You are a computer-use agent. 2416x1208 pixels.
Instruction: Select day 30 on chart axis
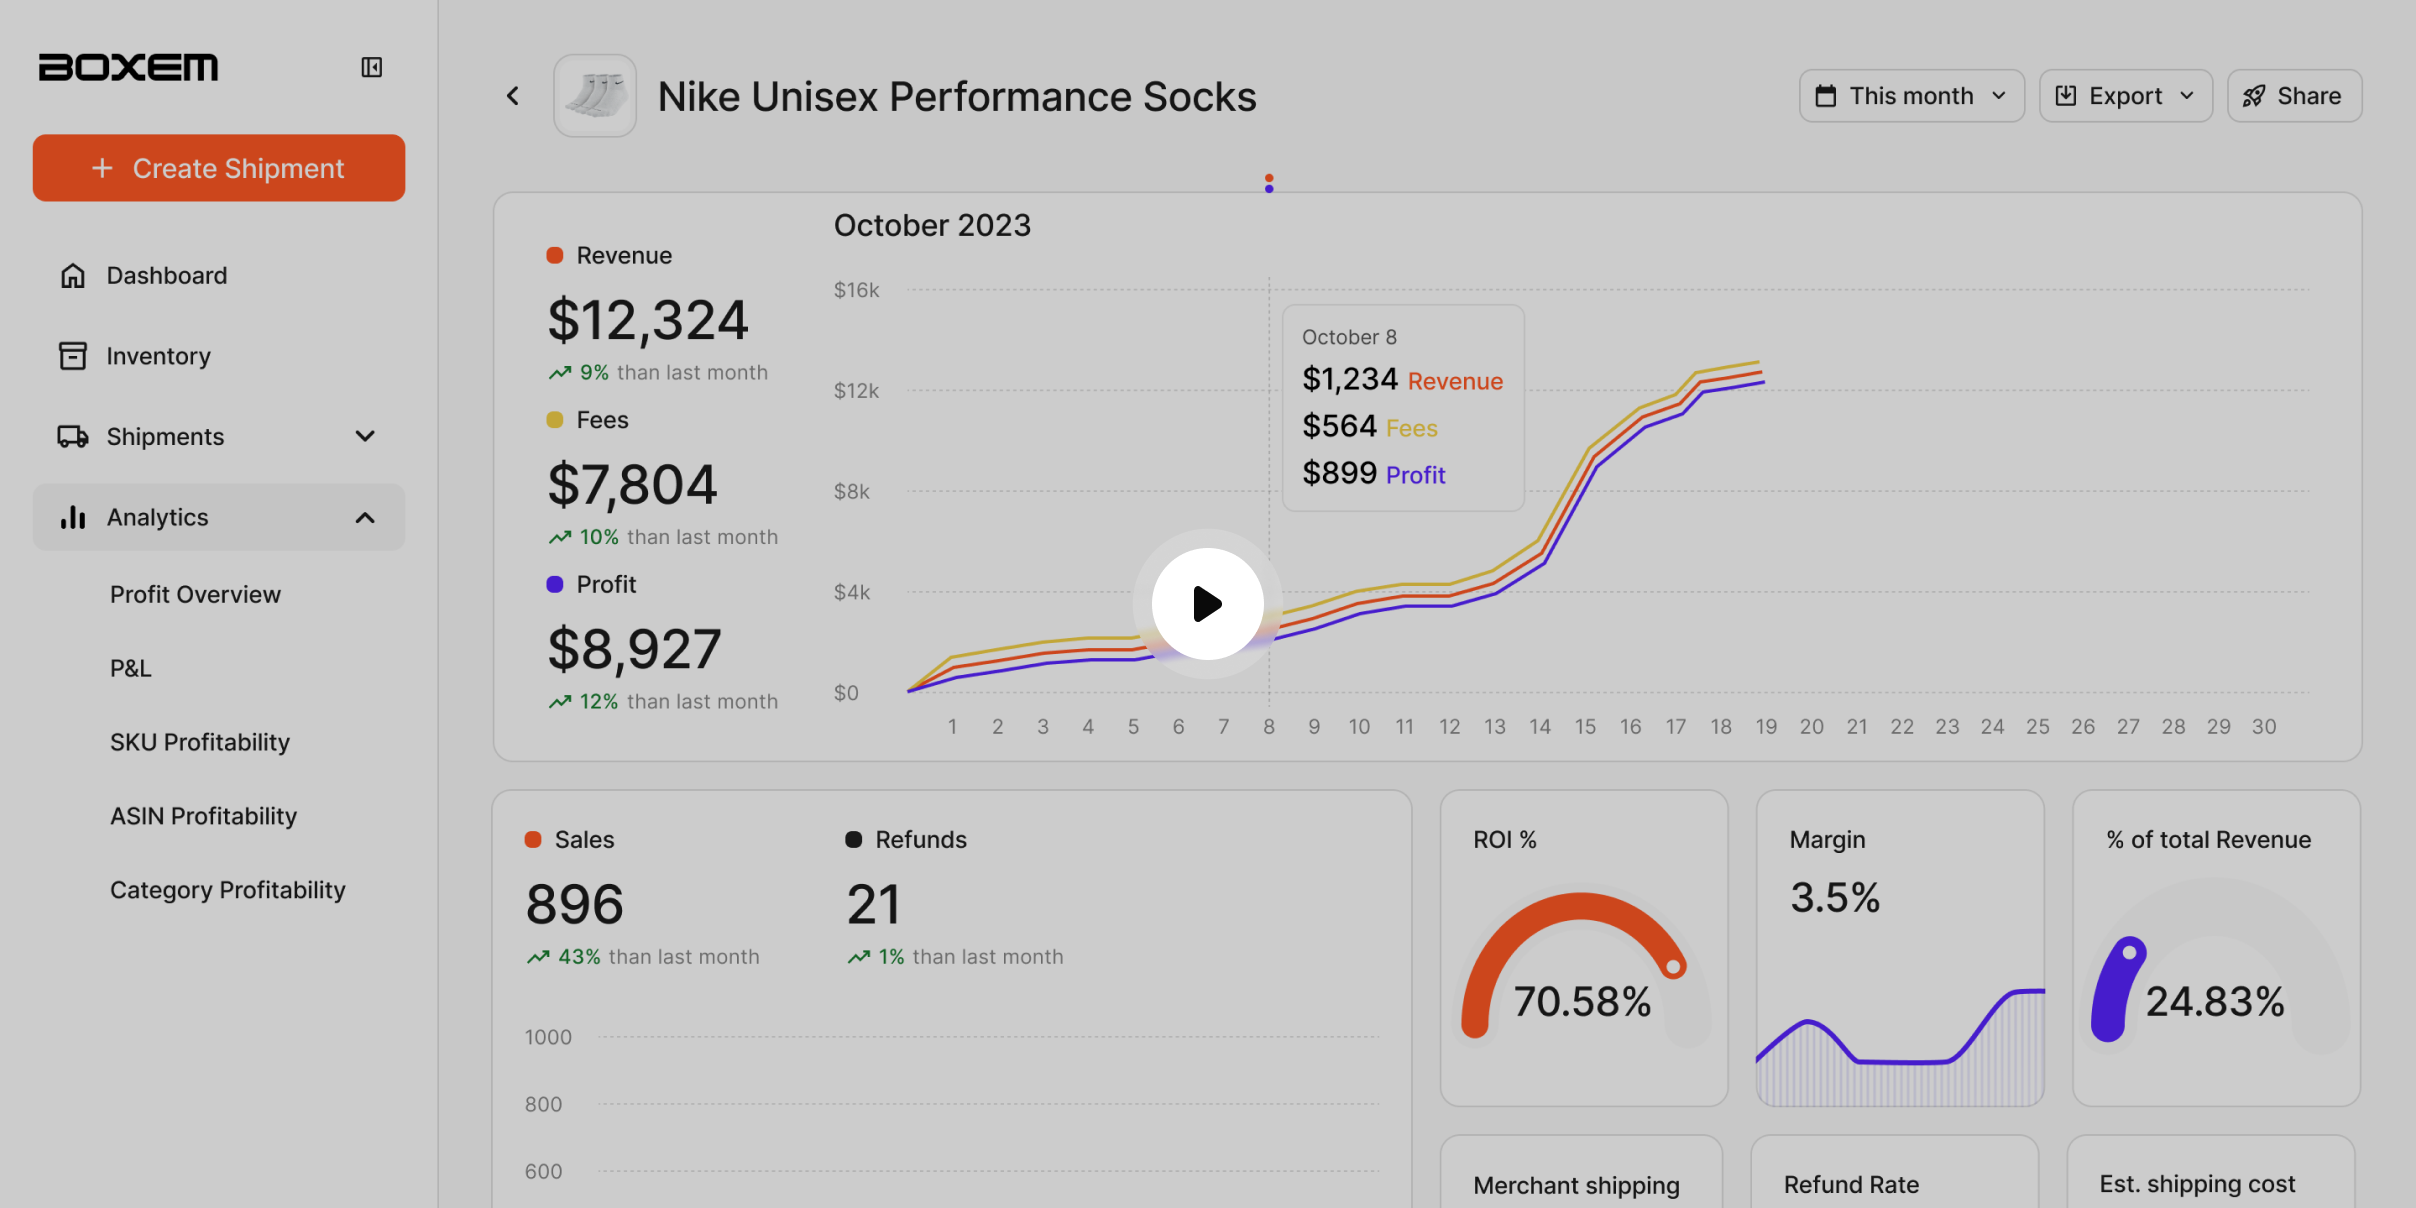point(2264,727)
